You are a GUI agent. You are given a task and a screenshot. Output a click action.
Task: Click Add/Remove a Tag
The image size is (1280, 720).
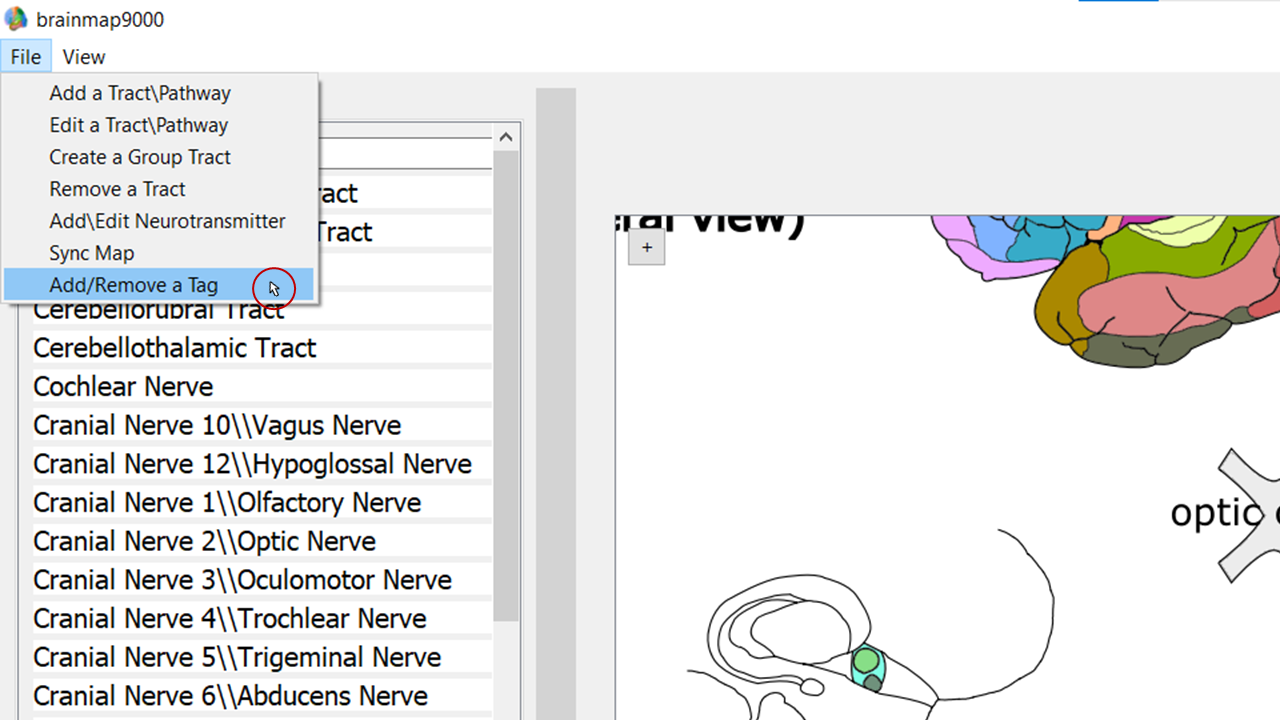pos(133,285)
